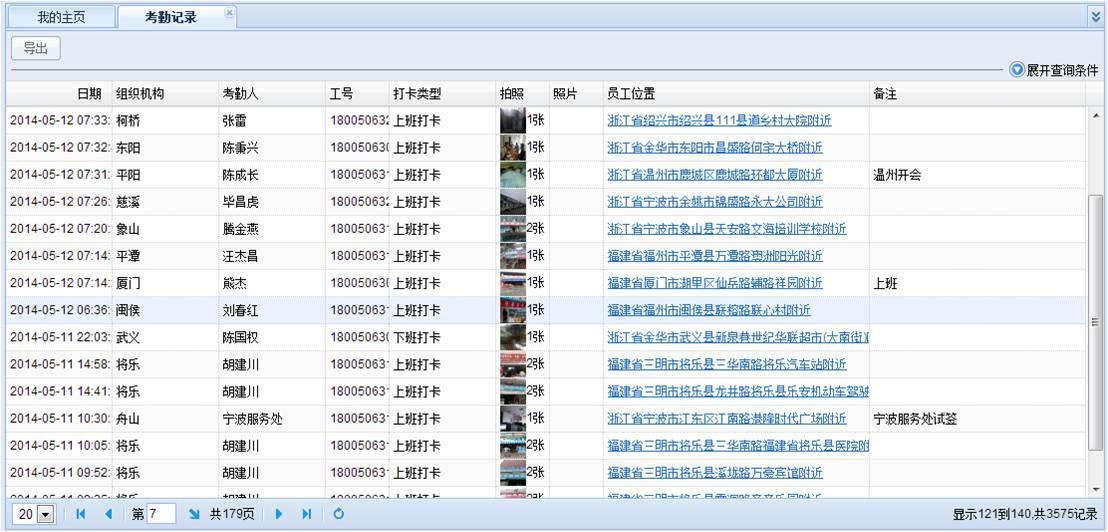Click the next page arrow
1108x532 pixels.
point(279,514)
